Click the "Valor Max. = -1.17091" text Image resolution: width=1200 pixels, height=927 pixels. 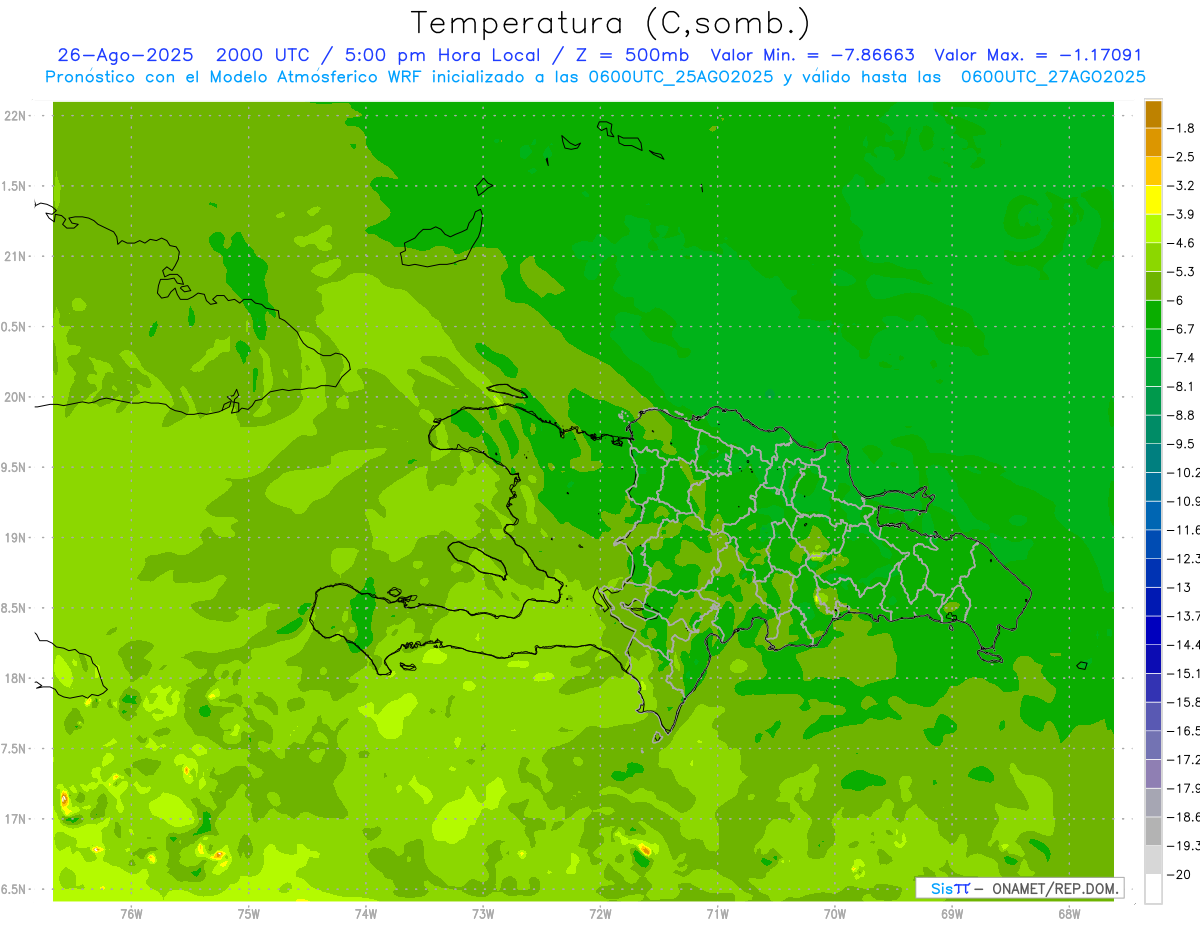tap(1038, 55)
